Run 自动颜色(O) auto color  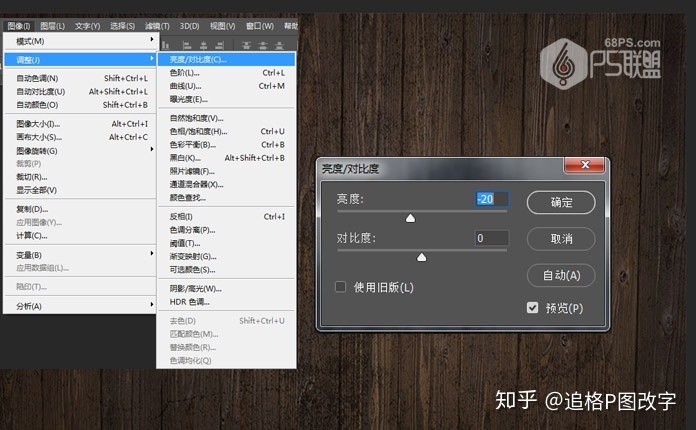point(80,105)
